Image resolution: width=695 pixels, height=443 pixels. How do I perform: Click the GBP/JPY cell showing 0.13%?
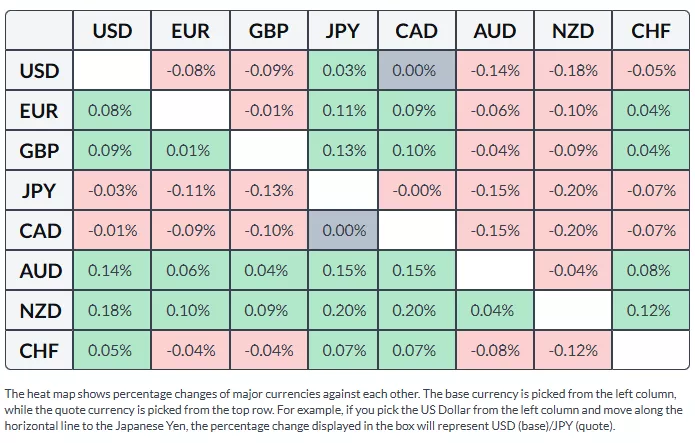[342, 151]
